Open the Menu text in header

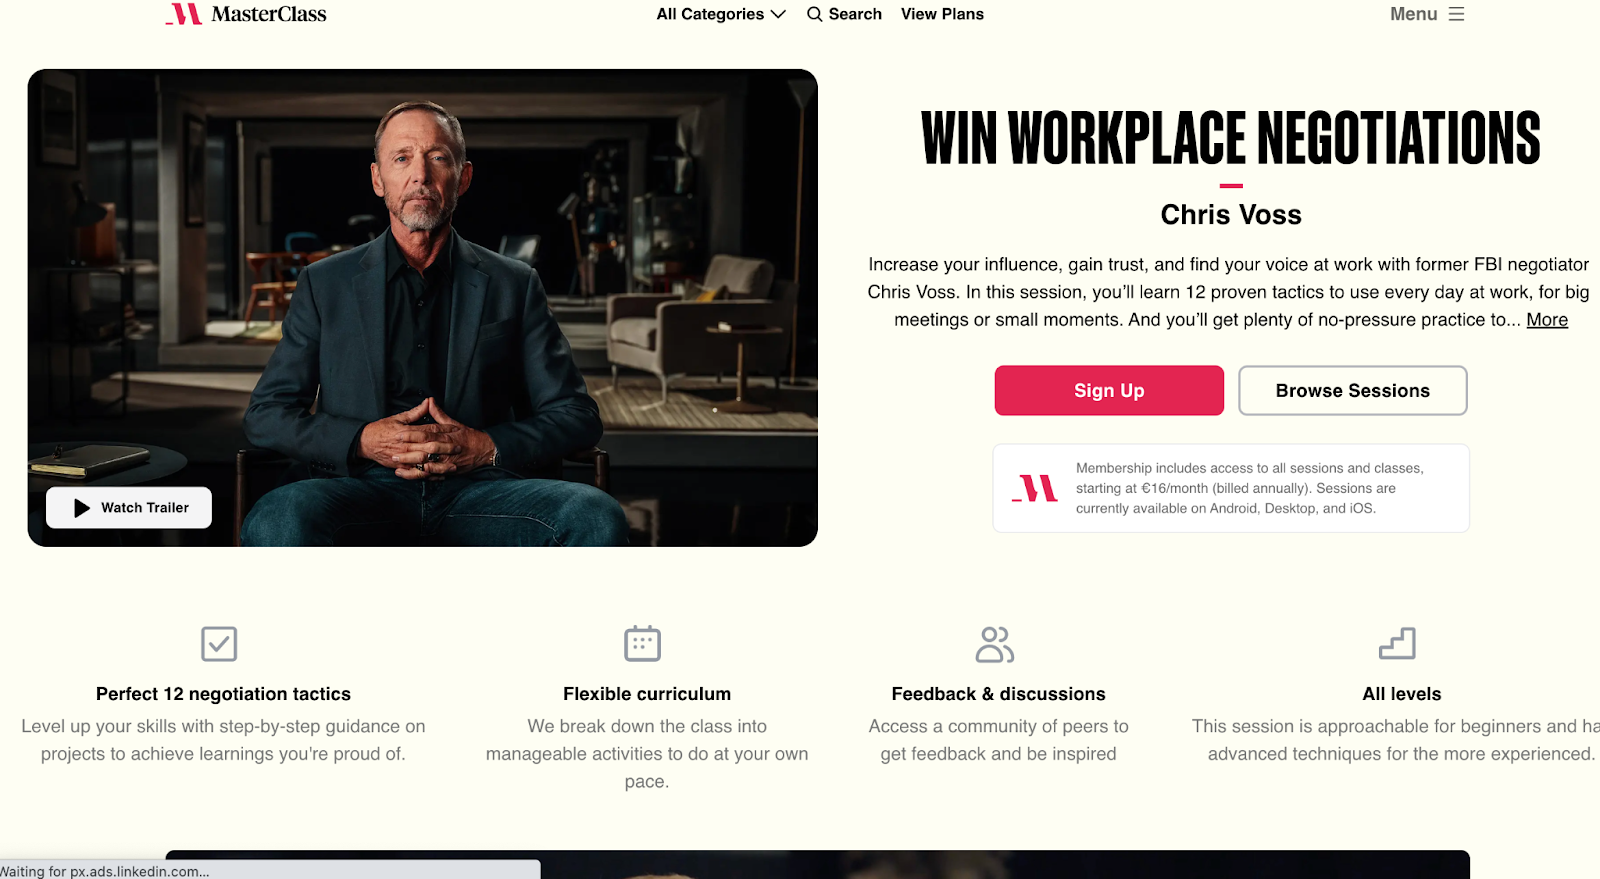(1413, 14)
